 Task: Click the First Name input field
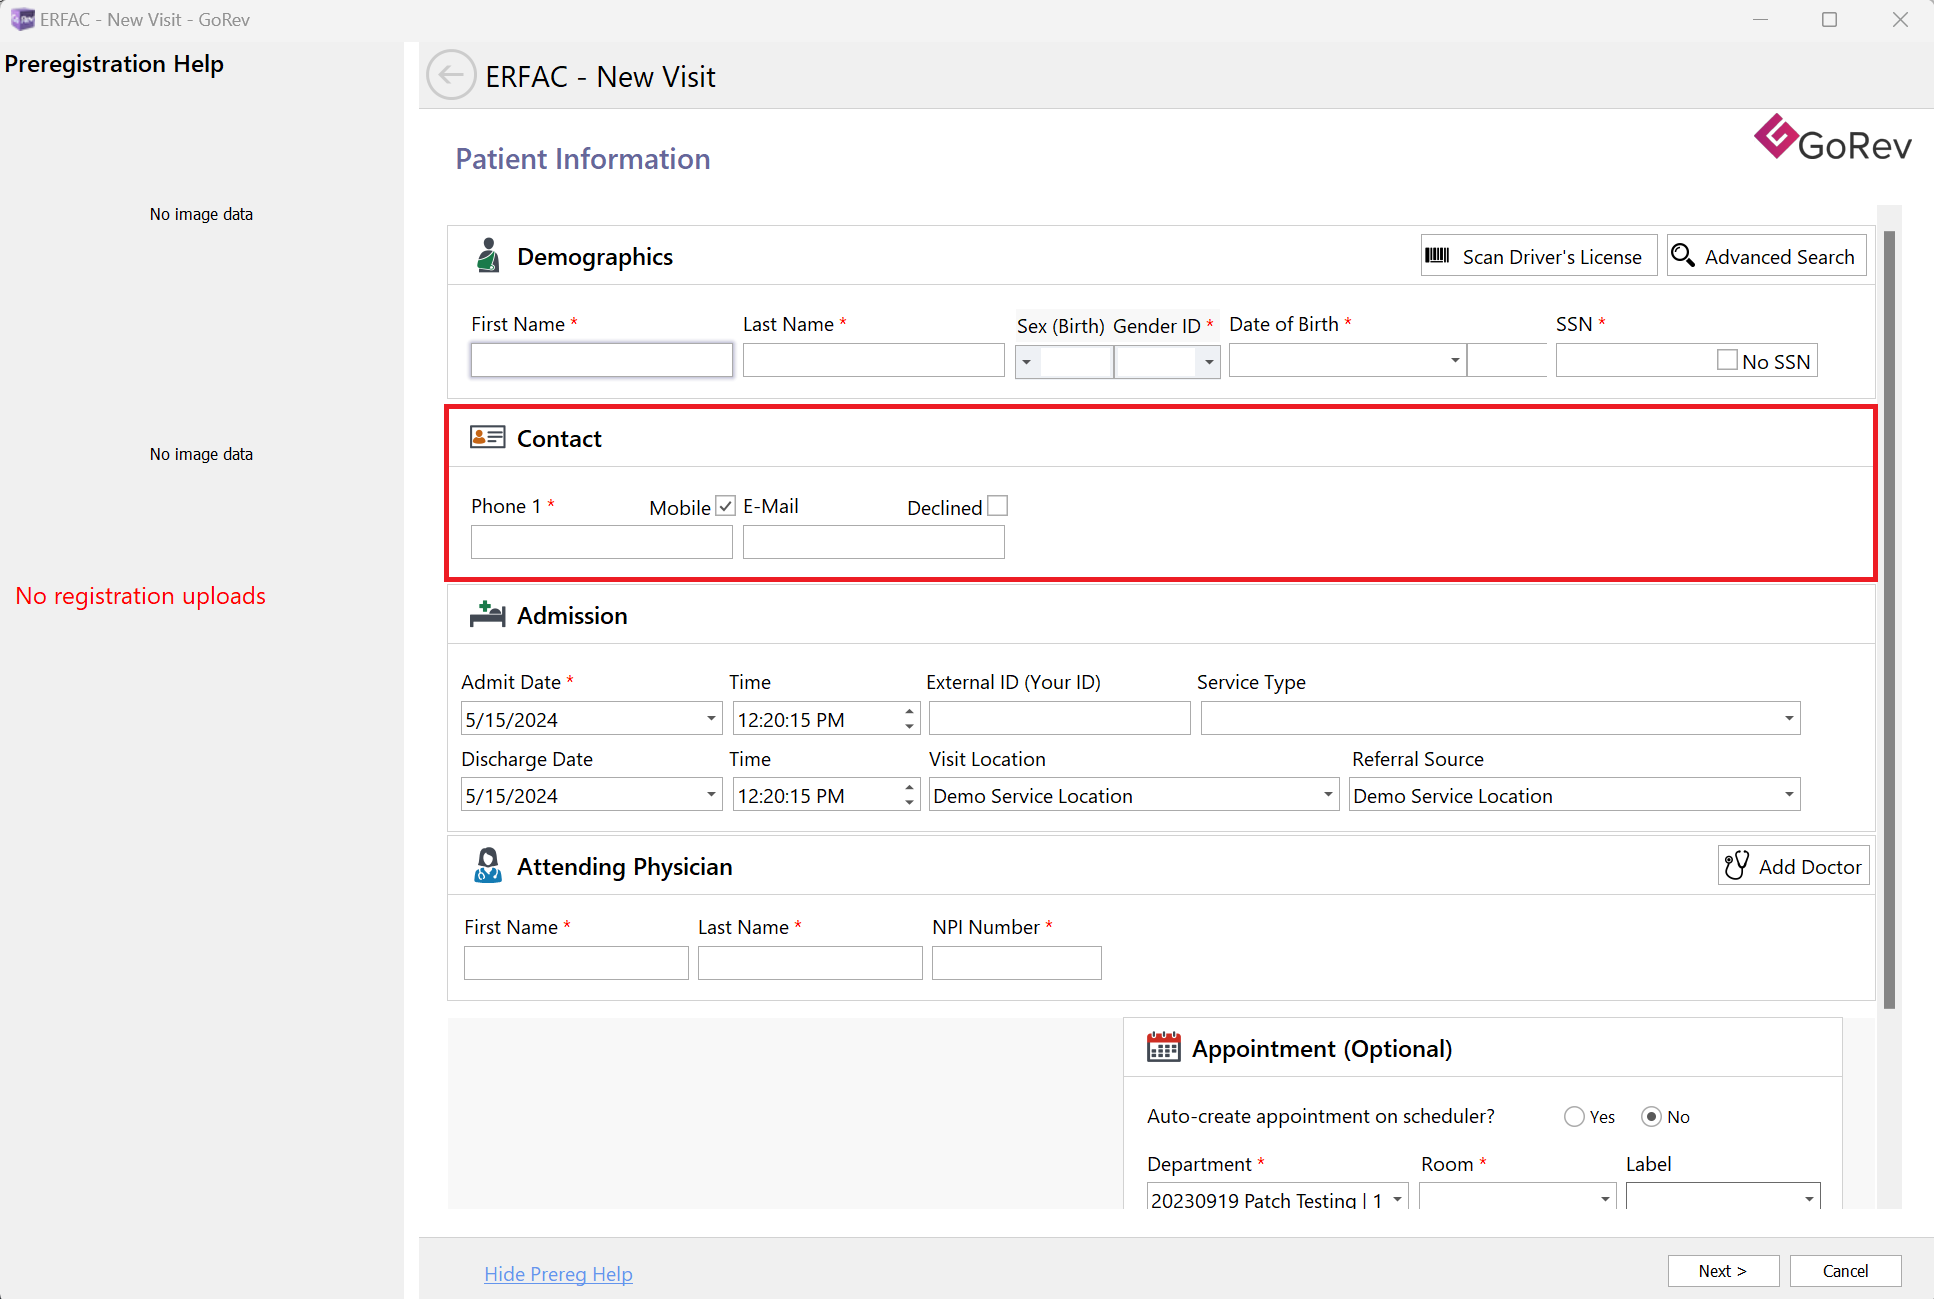pos(602,360)
